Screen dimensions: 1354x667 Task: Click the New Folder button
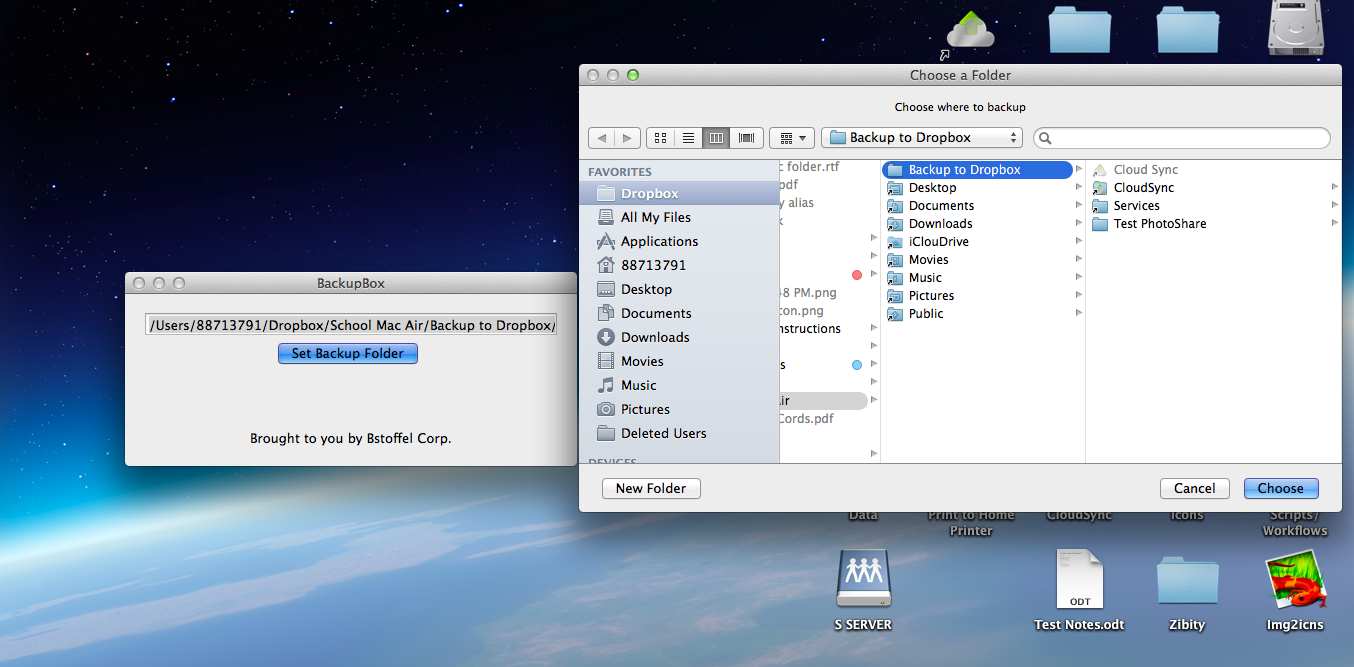[x=651, y=488]
